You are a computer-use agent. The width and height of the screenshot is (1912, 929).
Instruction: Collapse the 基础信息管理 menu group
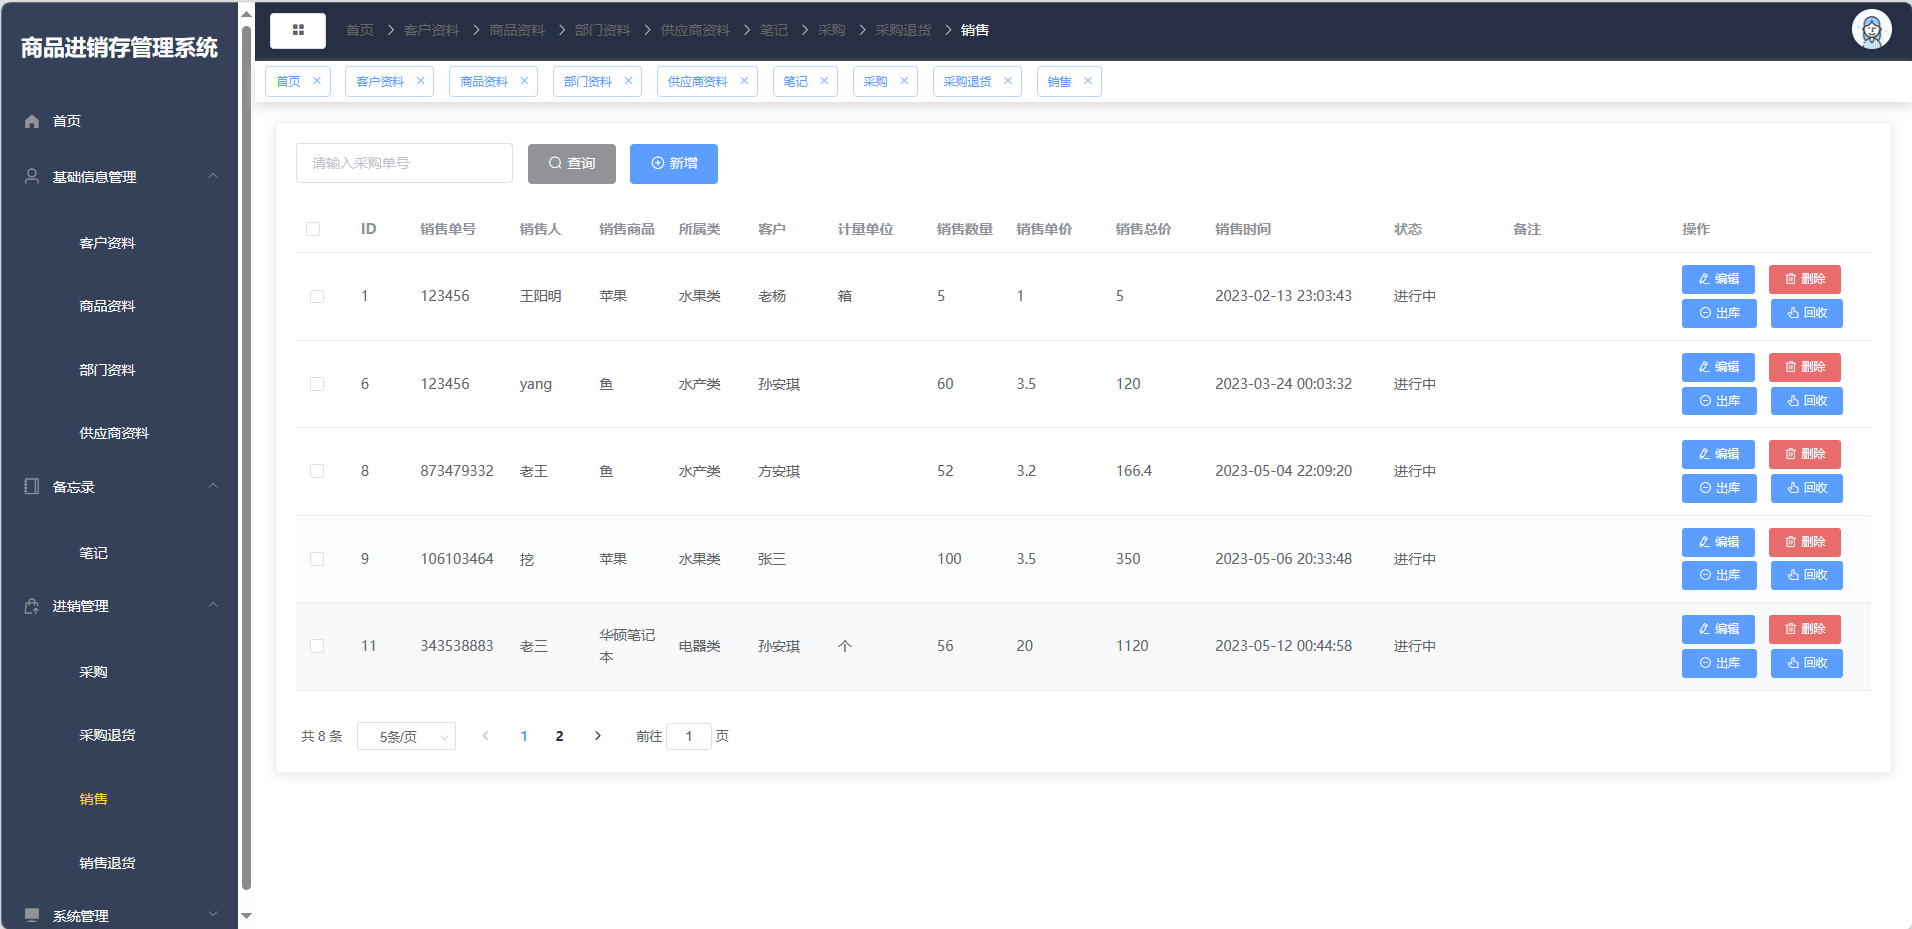[213, 176]
